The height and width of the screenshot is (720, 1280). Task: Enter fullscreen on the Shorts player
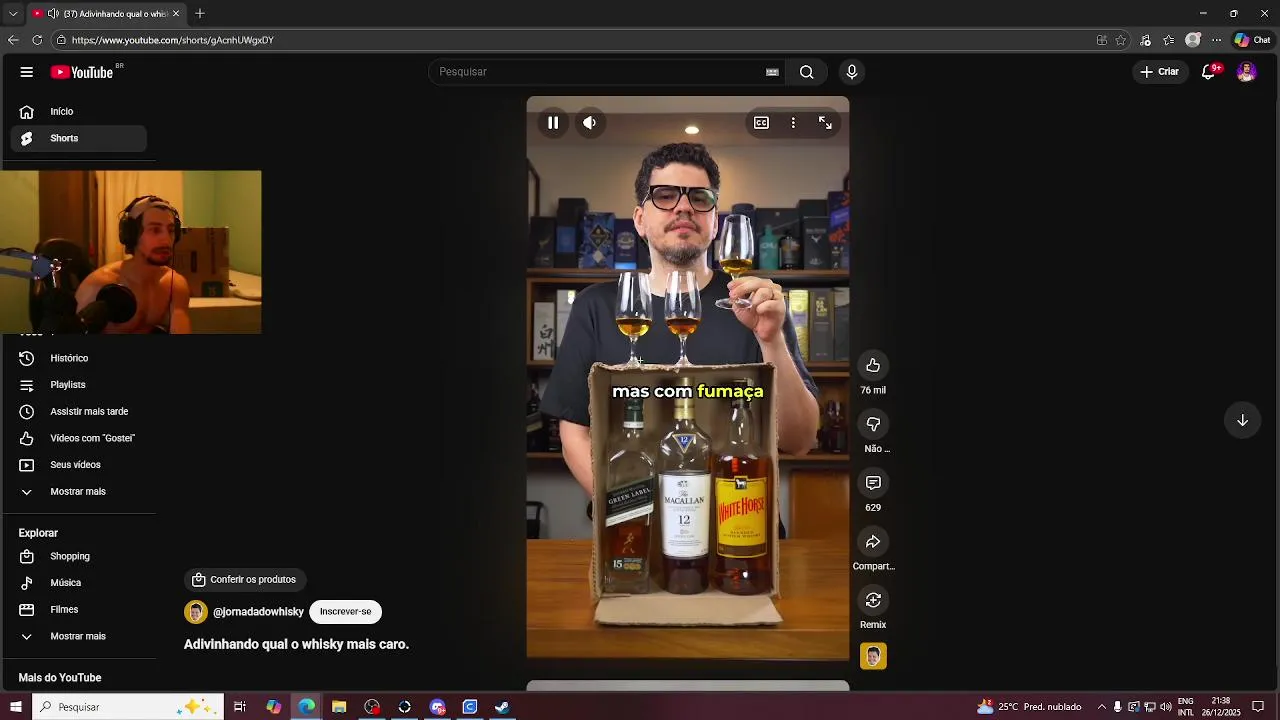click(x=825, y=123)
